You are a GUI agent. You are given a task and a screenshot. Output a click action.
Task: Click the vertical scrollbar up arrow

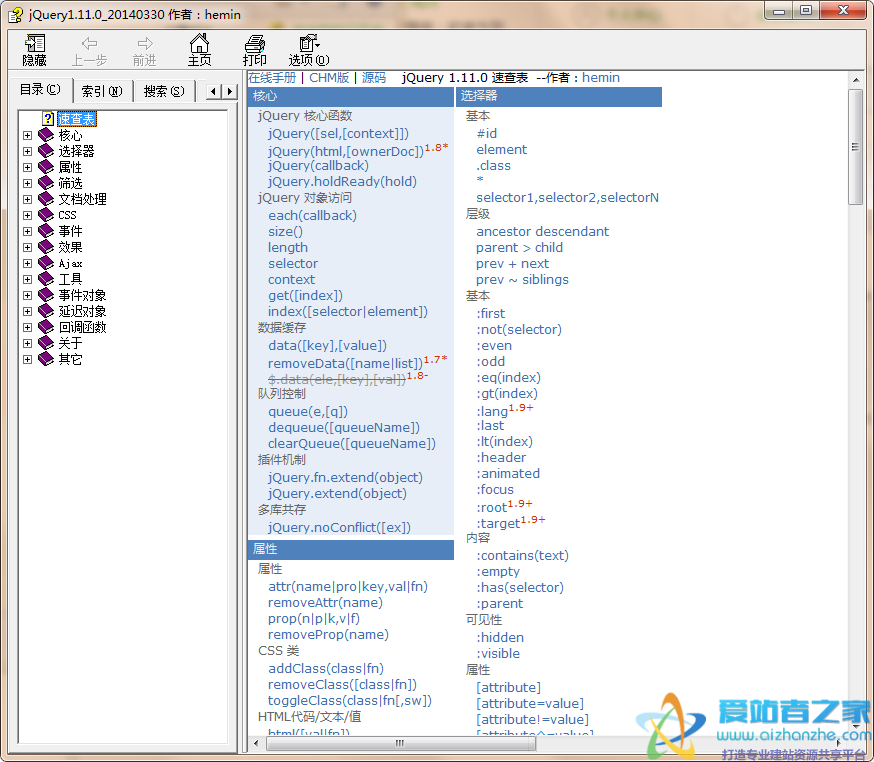tap(855, 80)
